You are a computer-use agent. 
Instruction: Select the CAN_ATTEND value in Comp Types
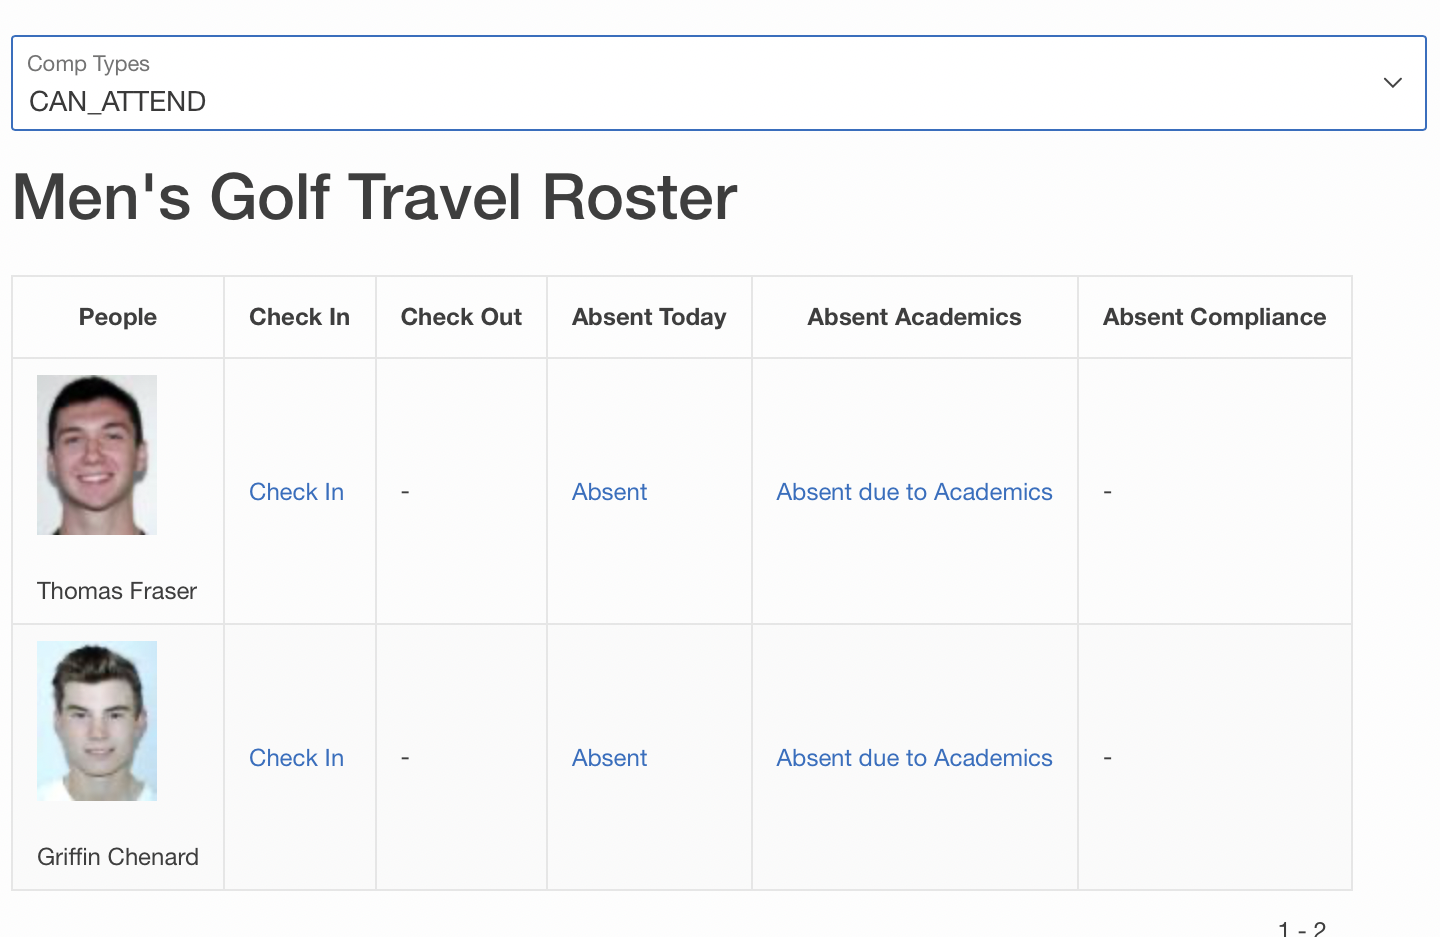tap(118, 102)
